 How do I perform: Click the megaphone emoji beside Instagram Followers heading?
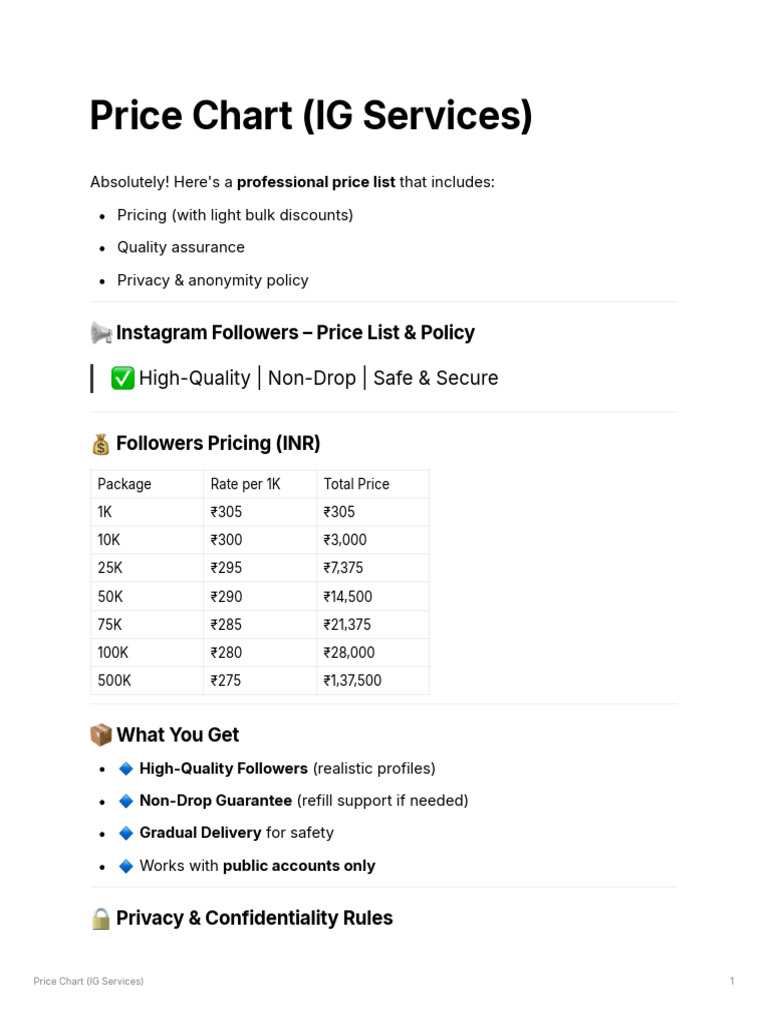coord(101,333)
